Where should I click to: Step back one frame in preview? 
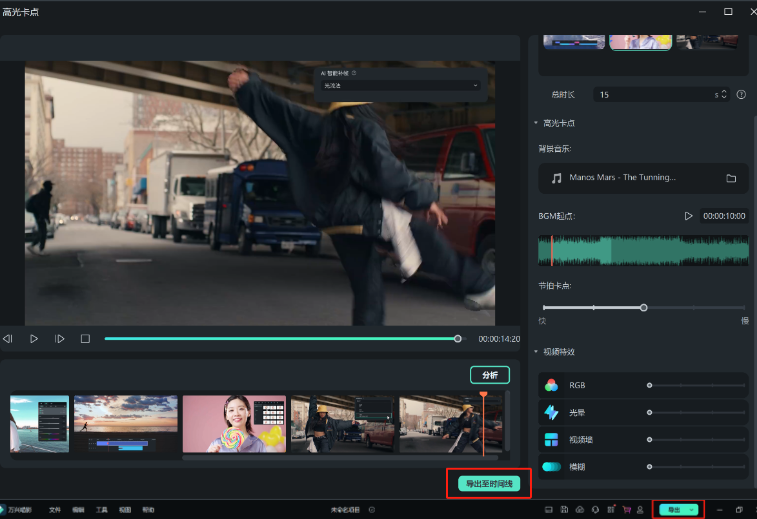[x=8, y=339]
